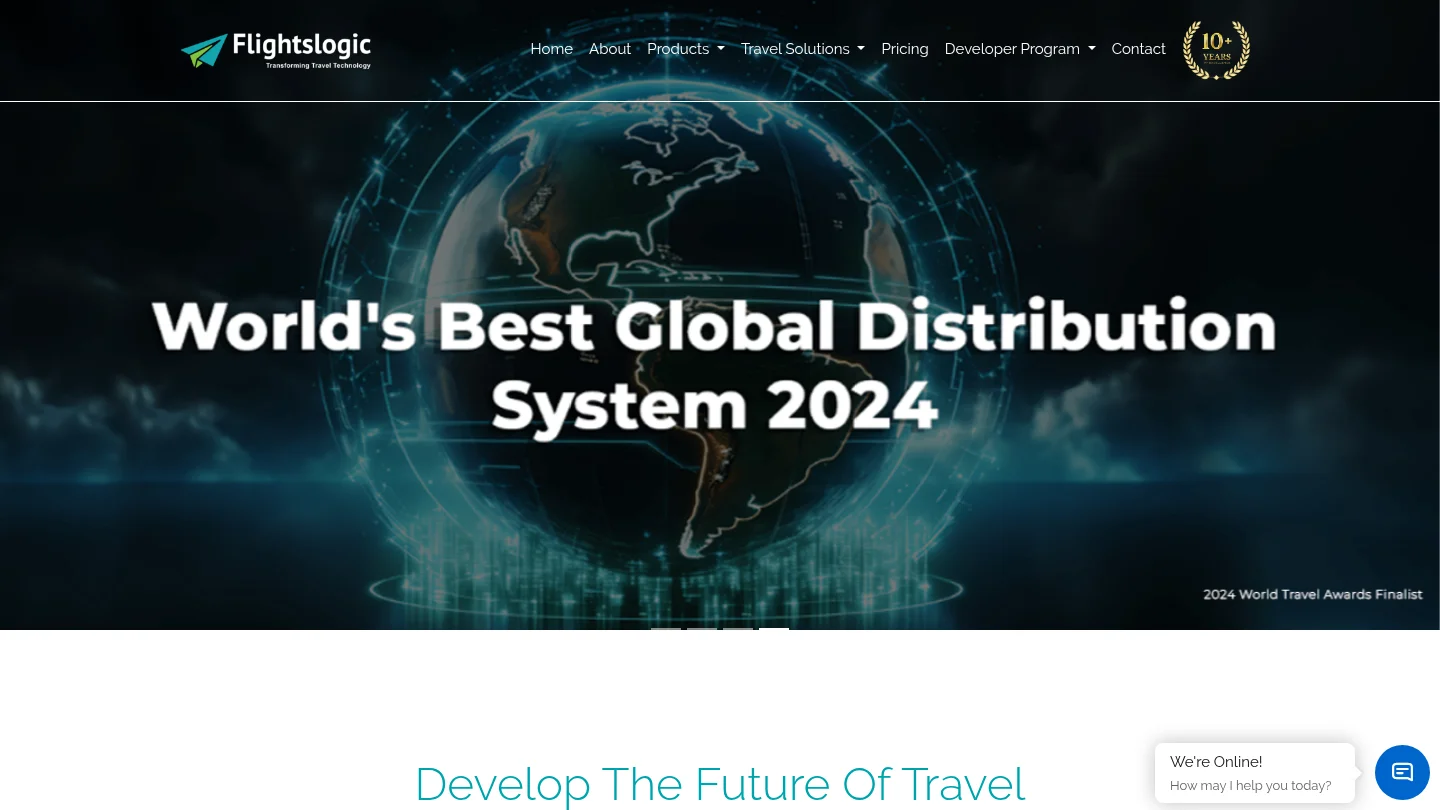Go to the Home page
The image size is (1440, 810).
pyautogui.click(x=551, y=49)
